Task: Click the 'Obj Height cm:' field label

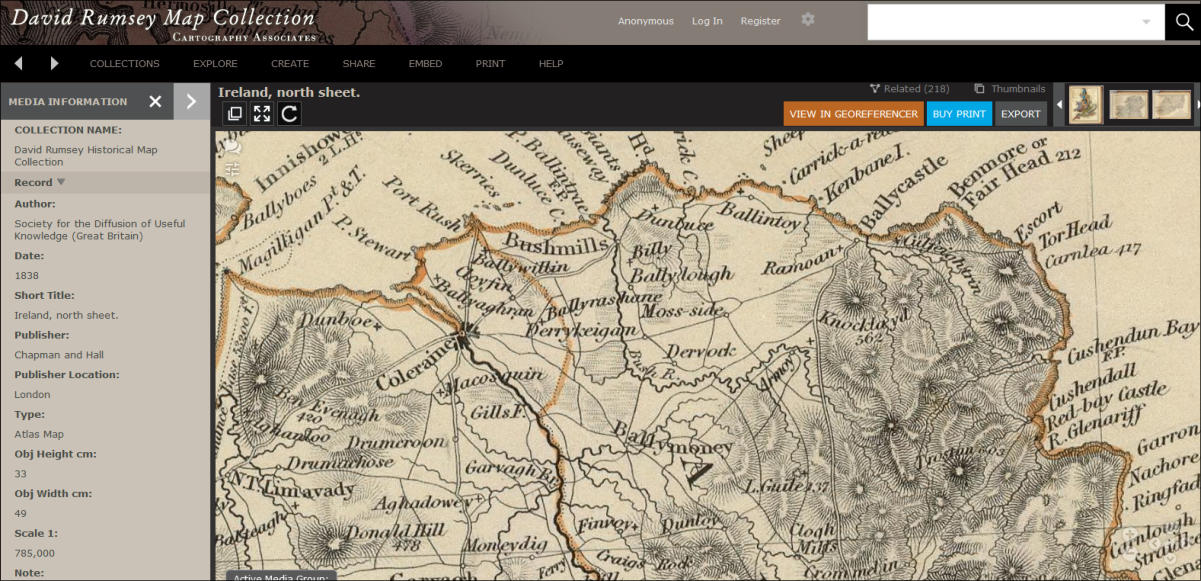Action: pyautogui.click(x=55, y=454)
